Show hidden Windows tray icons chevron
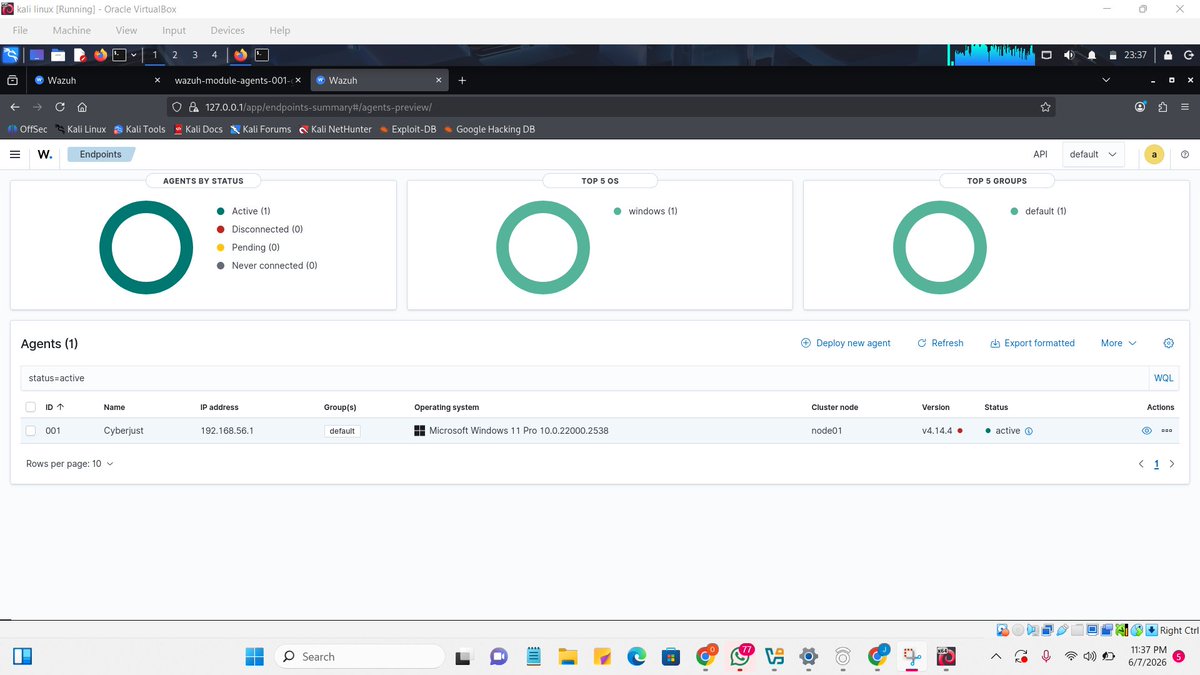 pos(995,657)
